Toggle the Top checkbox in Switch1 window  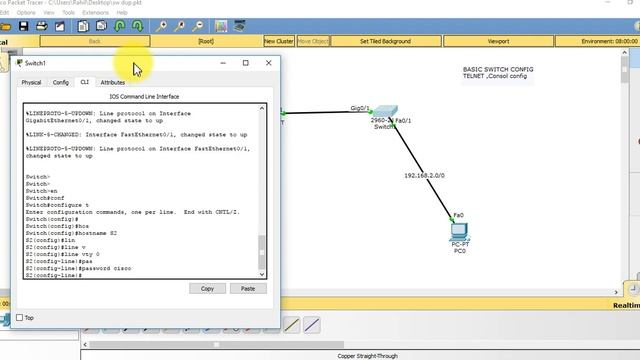19,318
